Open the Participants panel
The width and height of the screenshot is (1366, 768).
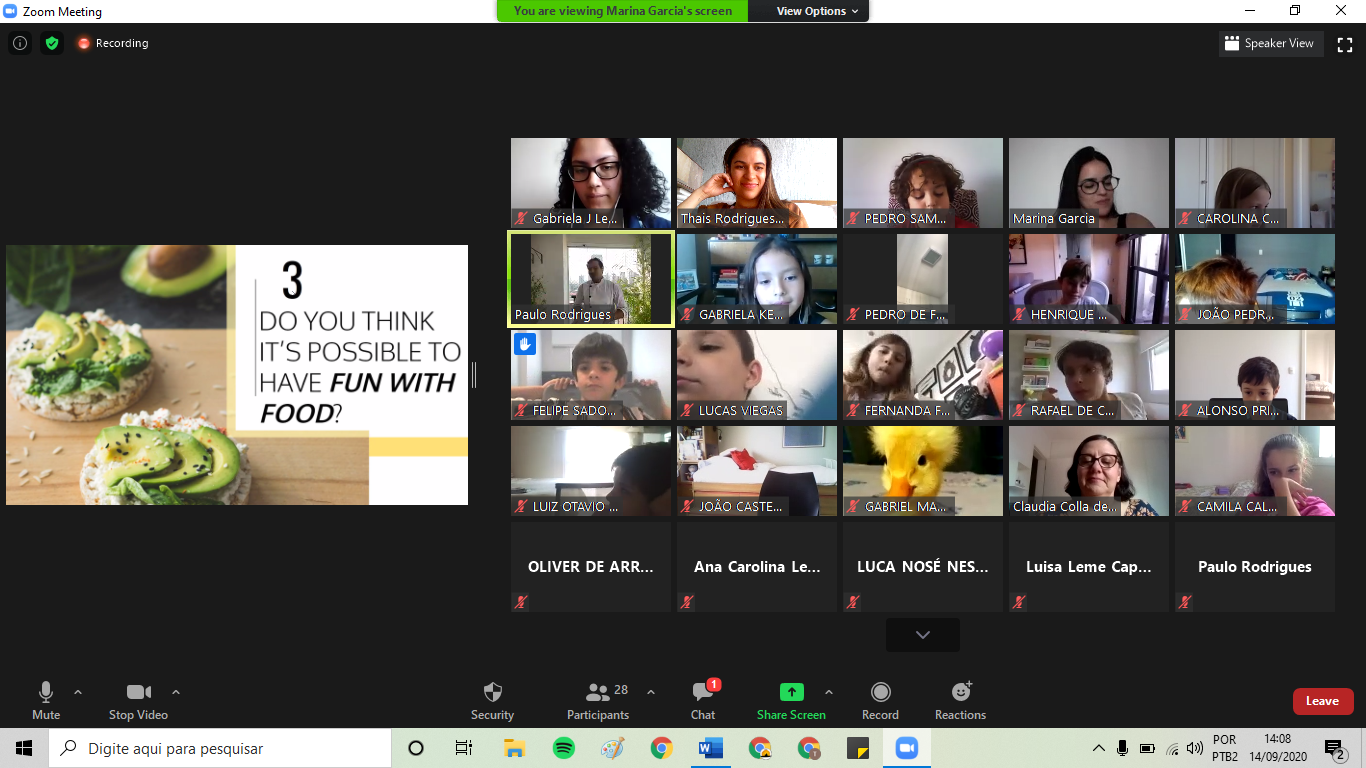click(x=598, y=701)
